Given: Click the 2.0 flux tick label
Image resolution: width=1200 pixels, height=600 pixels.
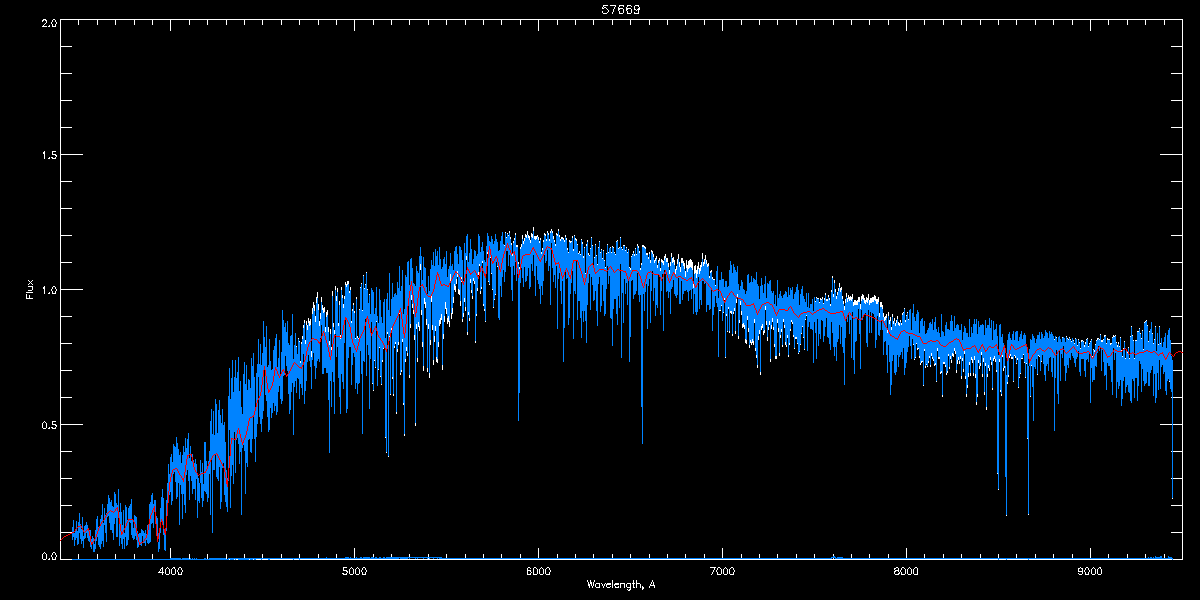Looking at the screenshot, I should (47, 22).
